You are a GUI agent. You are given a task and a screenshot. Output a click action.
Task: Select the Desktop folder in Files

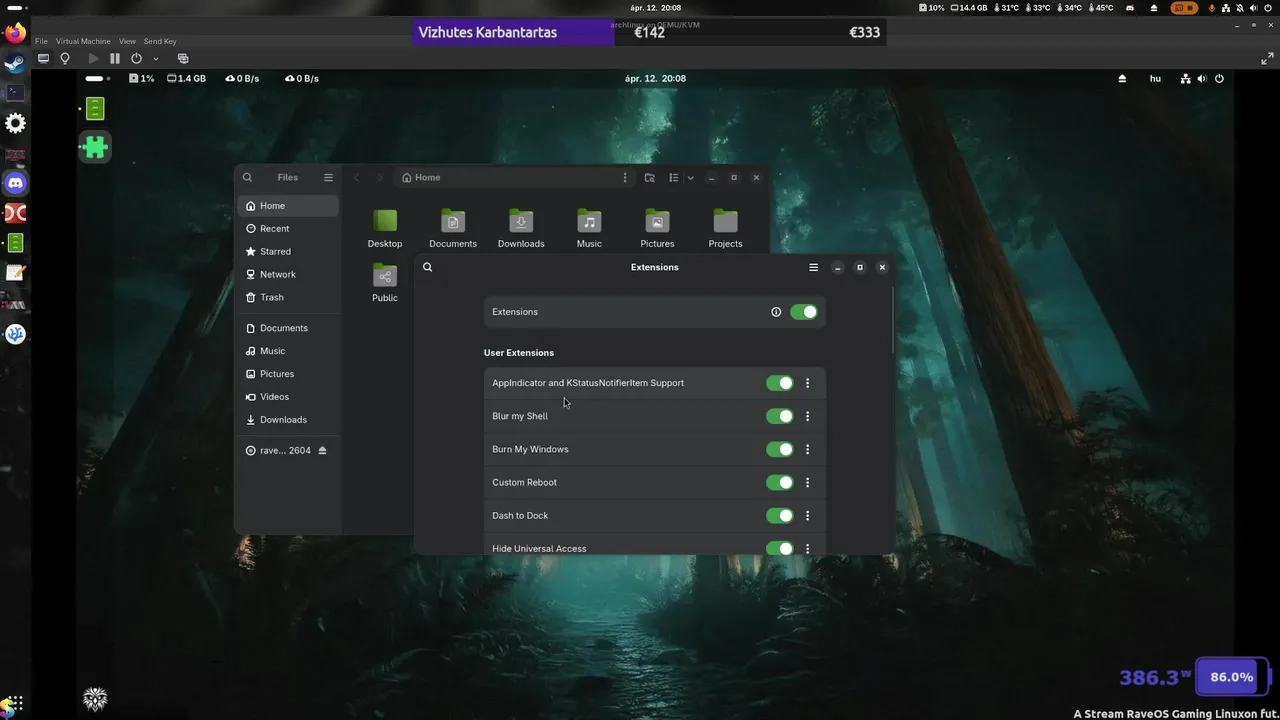coord(385,229)
